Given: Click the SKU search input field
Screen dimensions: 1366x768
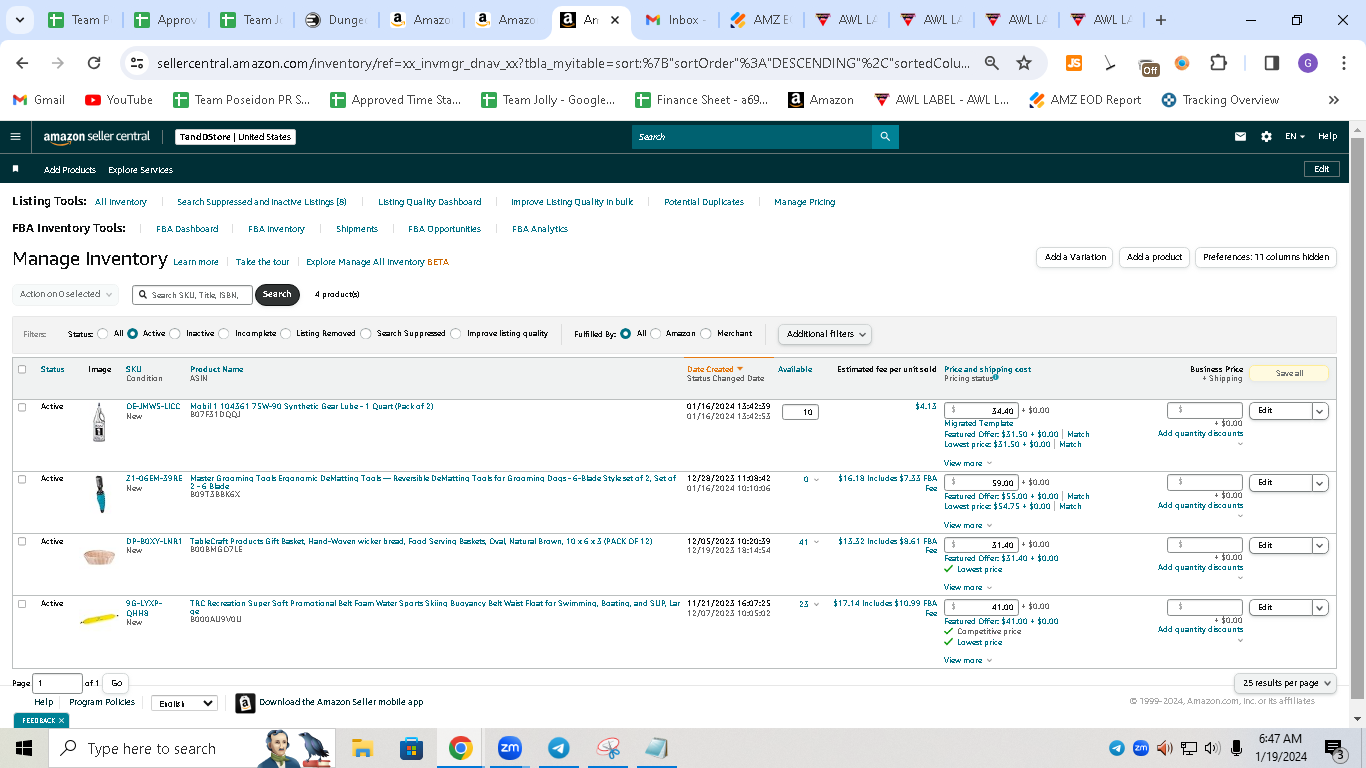Looking at the screenshot, I should pos(192,294).
